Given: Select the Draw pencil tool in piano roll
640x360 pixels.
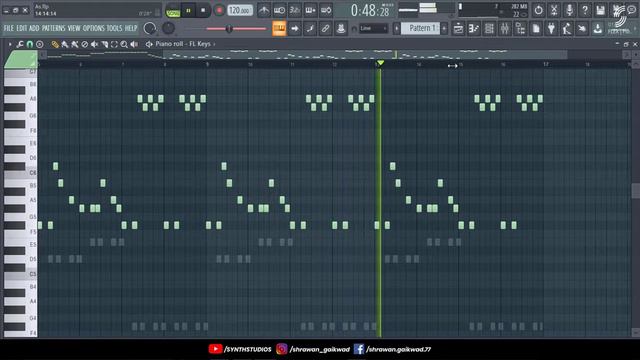Looking at the screenshot, I should tap(55, 44).
